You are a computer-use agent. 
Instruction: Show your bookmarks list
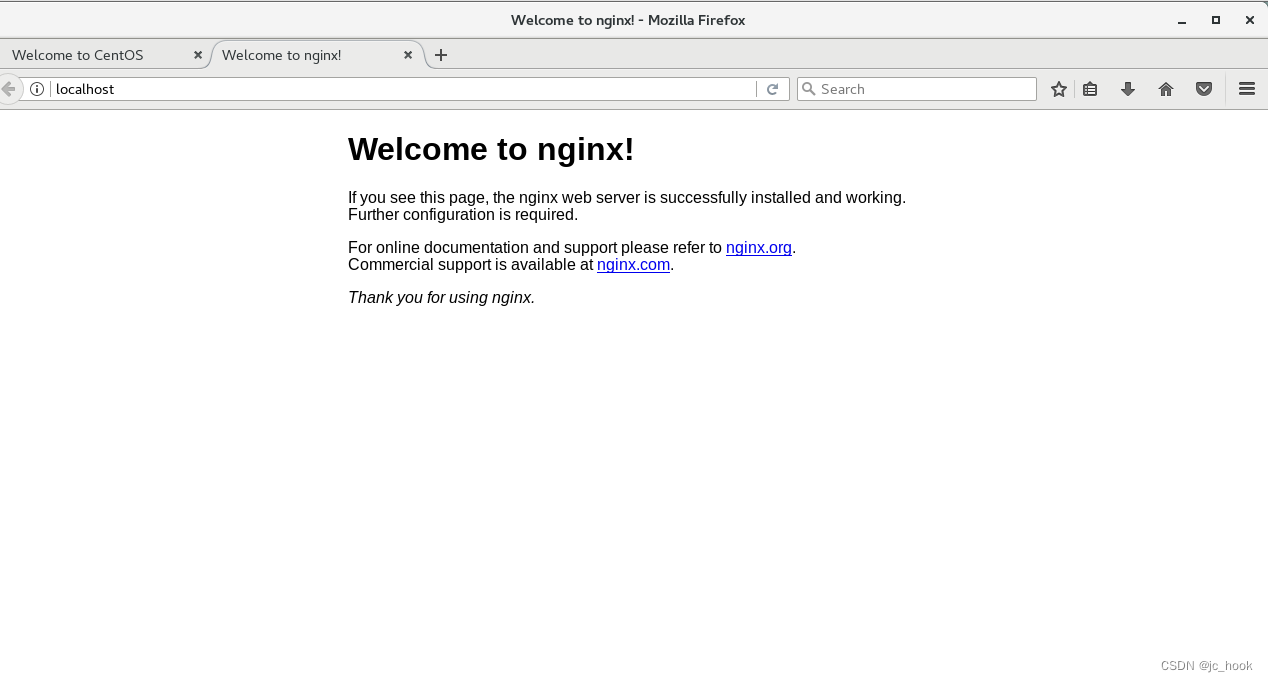point(1090,89)
